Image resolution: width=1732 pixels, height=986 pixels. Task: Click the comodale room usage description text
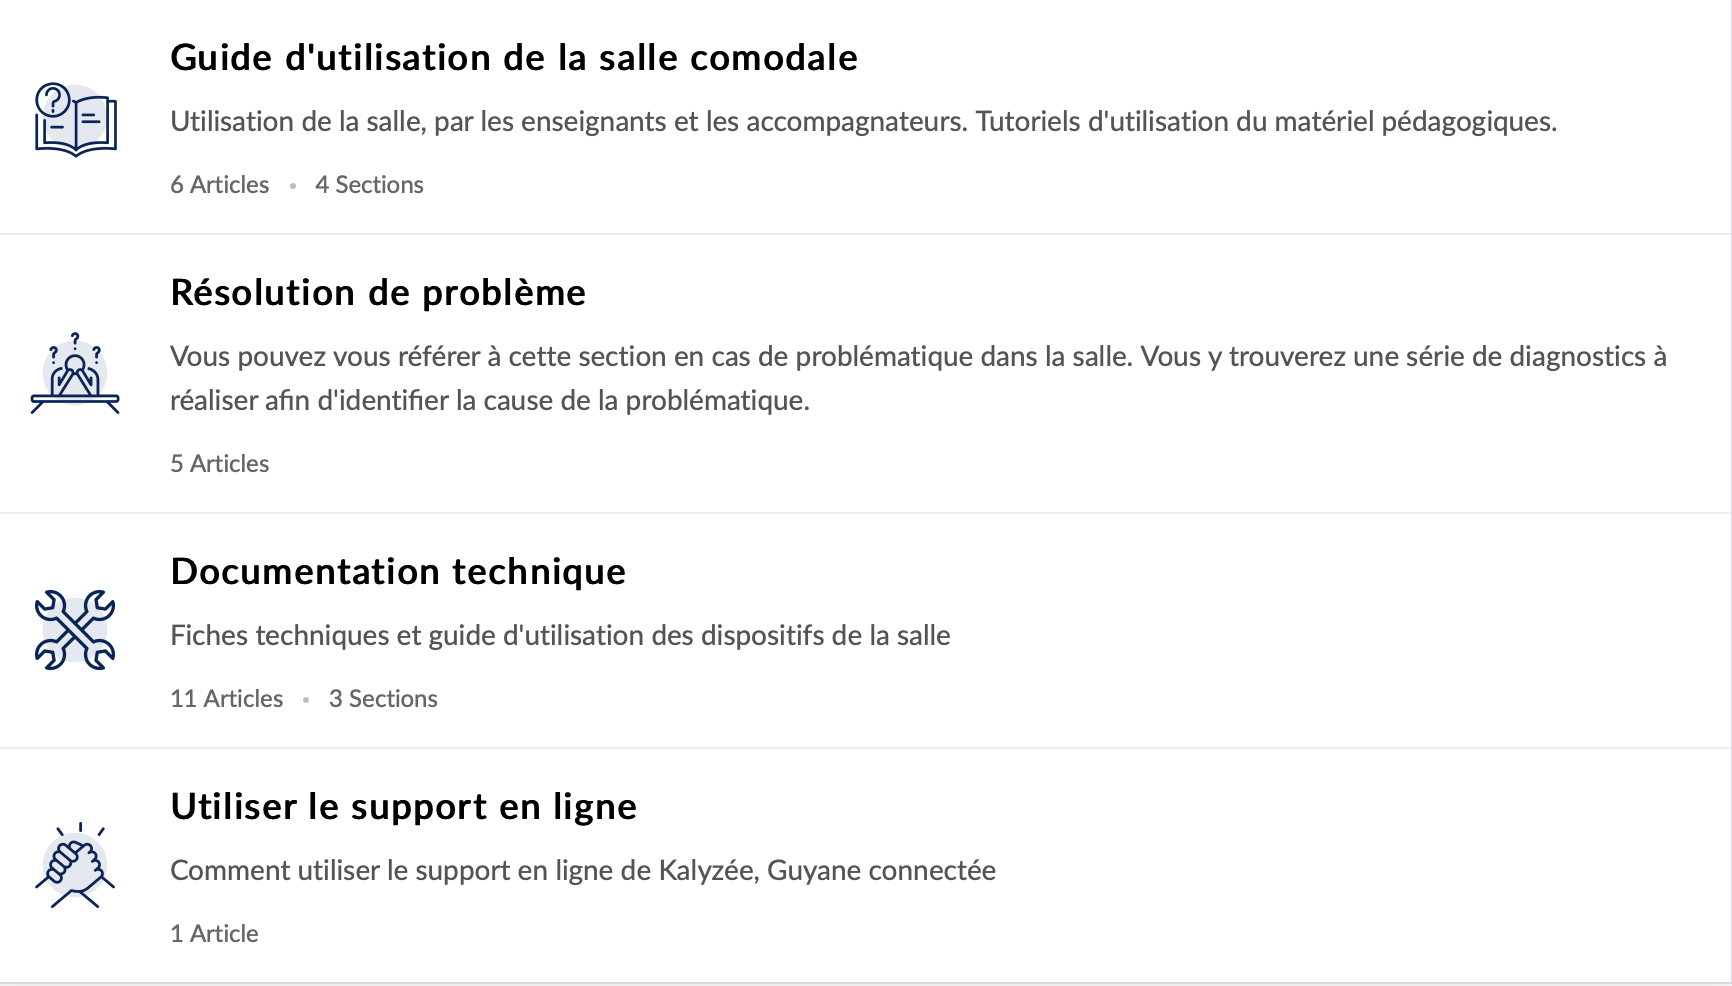pyautogui.click(x=863, y=122)
